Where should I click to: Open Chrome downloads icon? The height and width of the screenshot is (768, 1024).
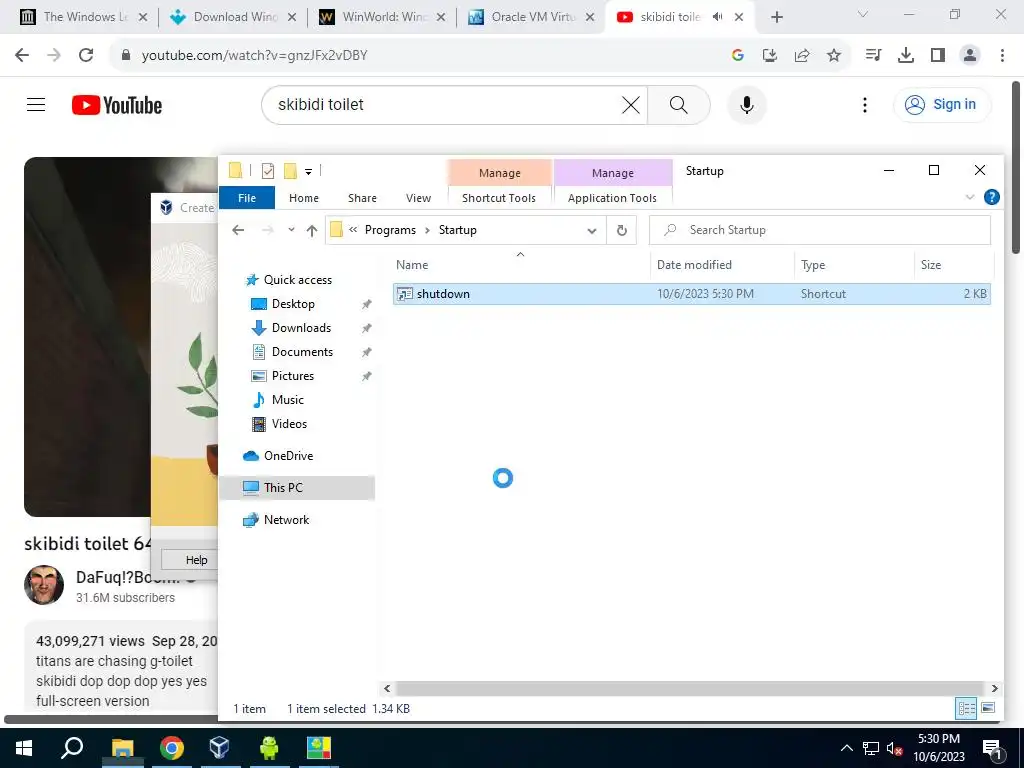pyautogui.click(x=905, y=56)
